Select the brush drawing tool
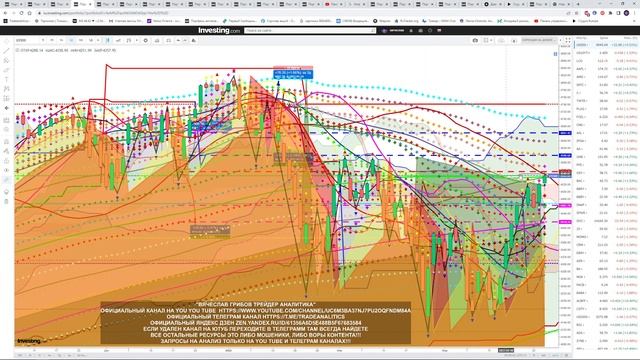 [6, 70]
